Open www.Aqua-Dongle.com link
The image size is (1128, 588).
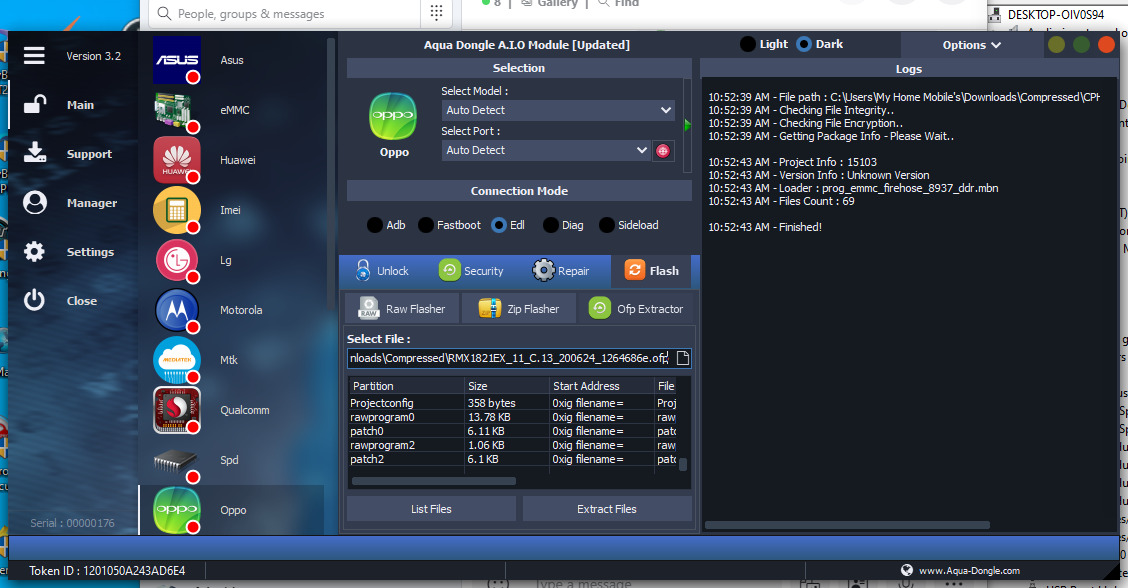969,571
